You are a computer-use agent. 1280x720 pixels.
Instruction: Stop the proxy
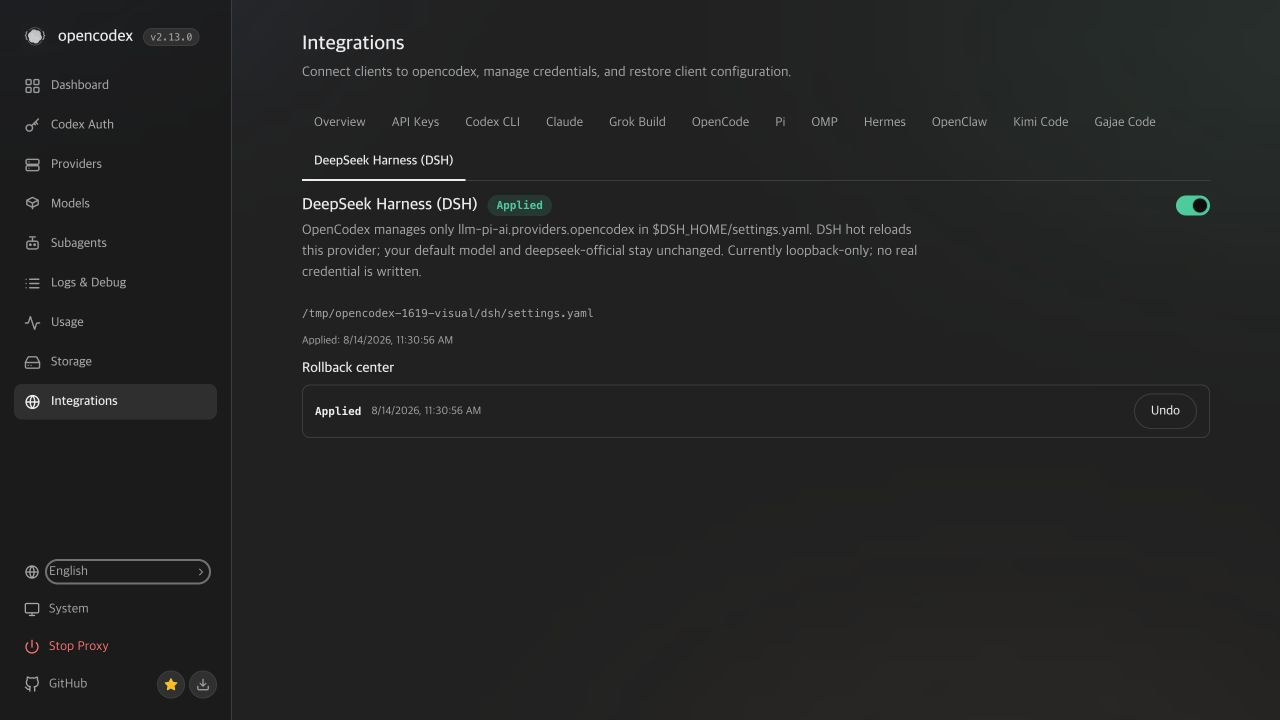click(x=78, y=647)
